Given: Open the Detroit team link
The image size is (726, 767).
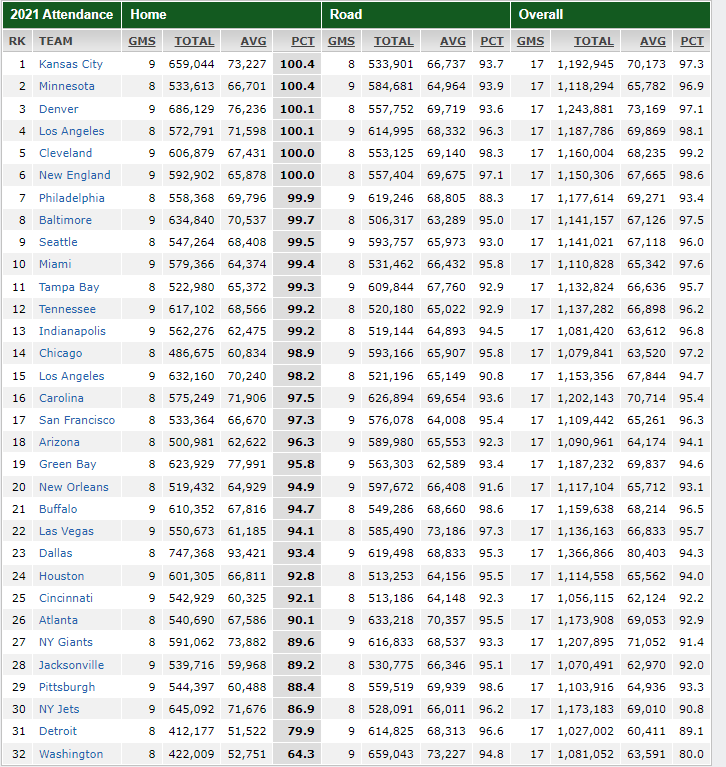Looking at the screenshot, I should (58, 731).
